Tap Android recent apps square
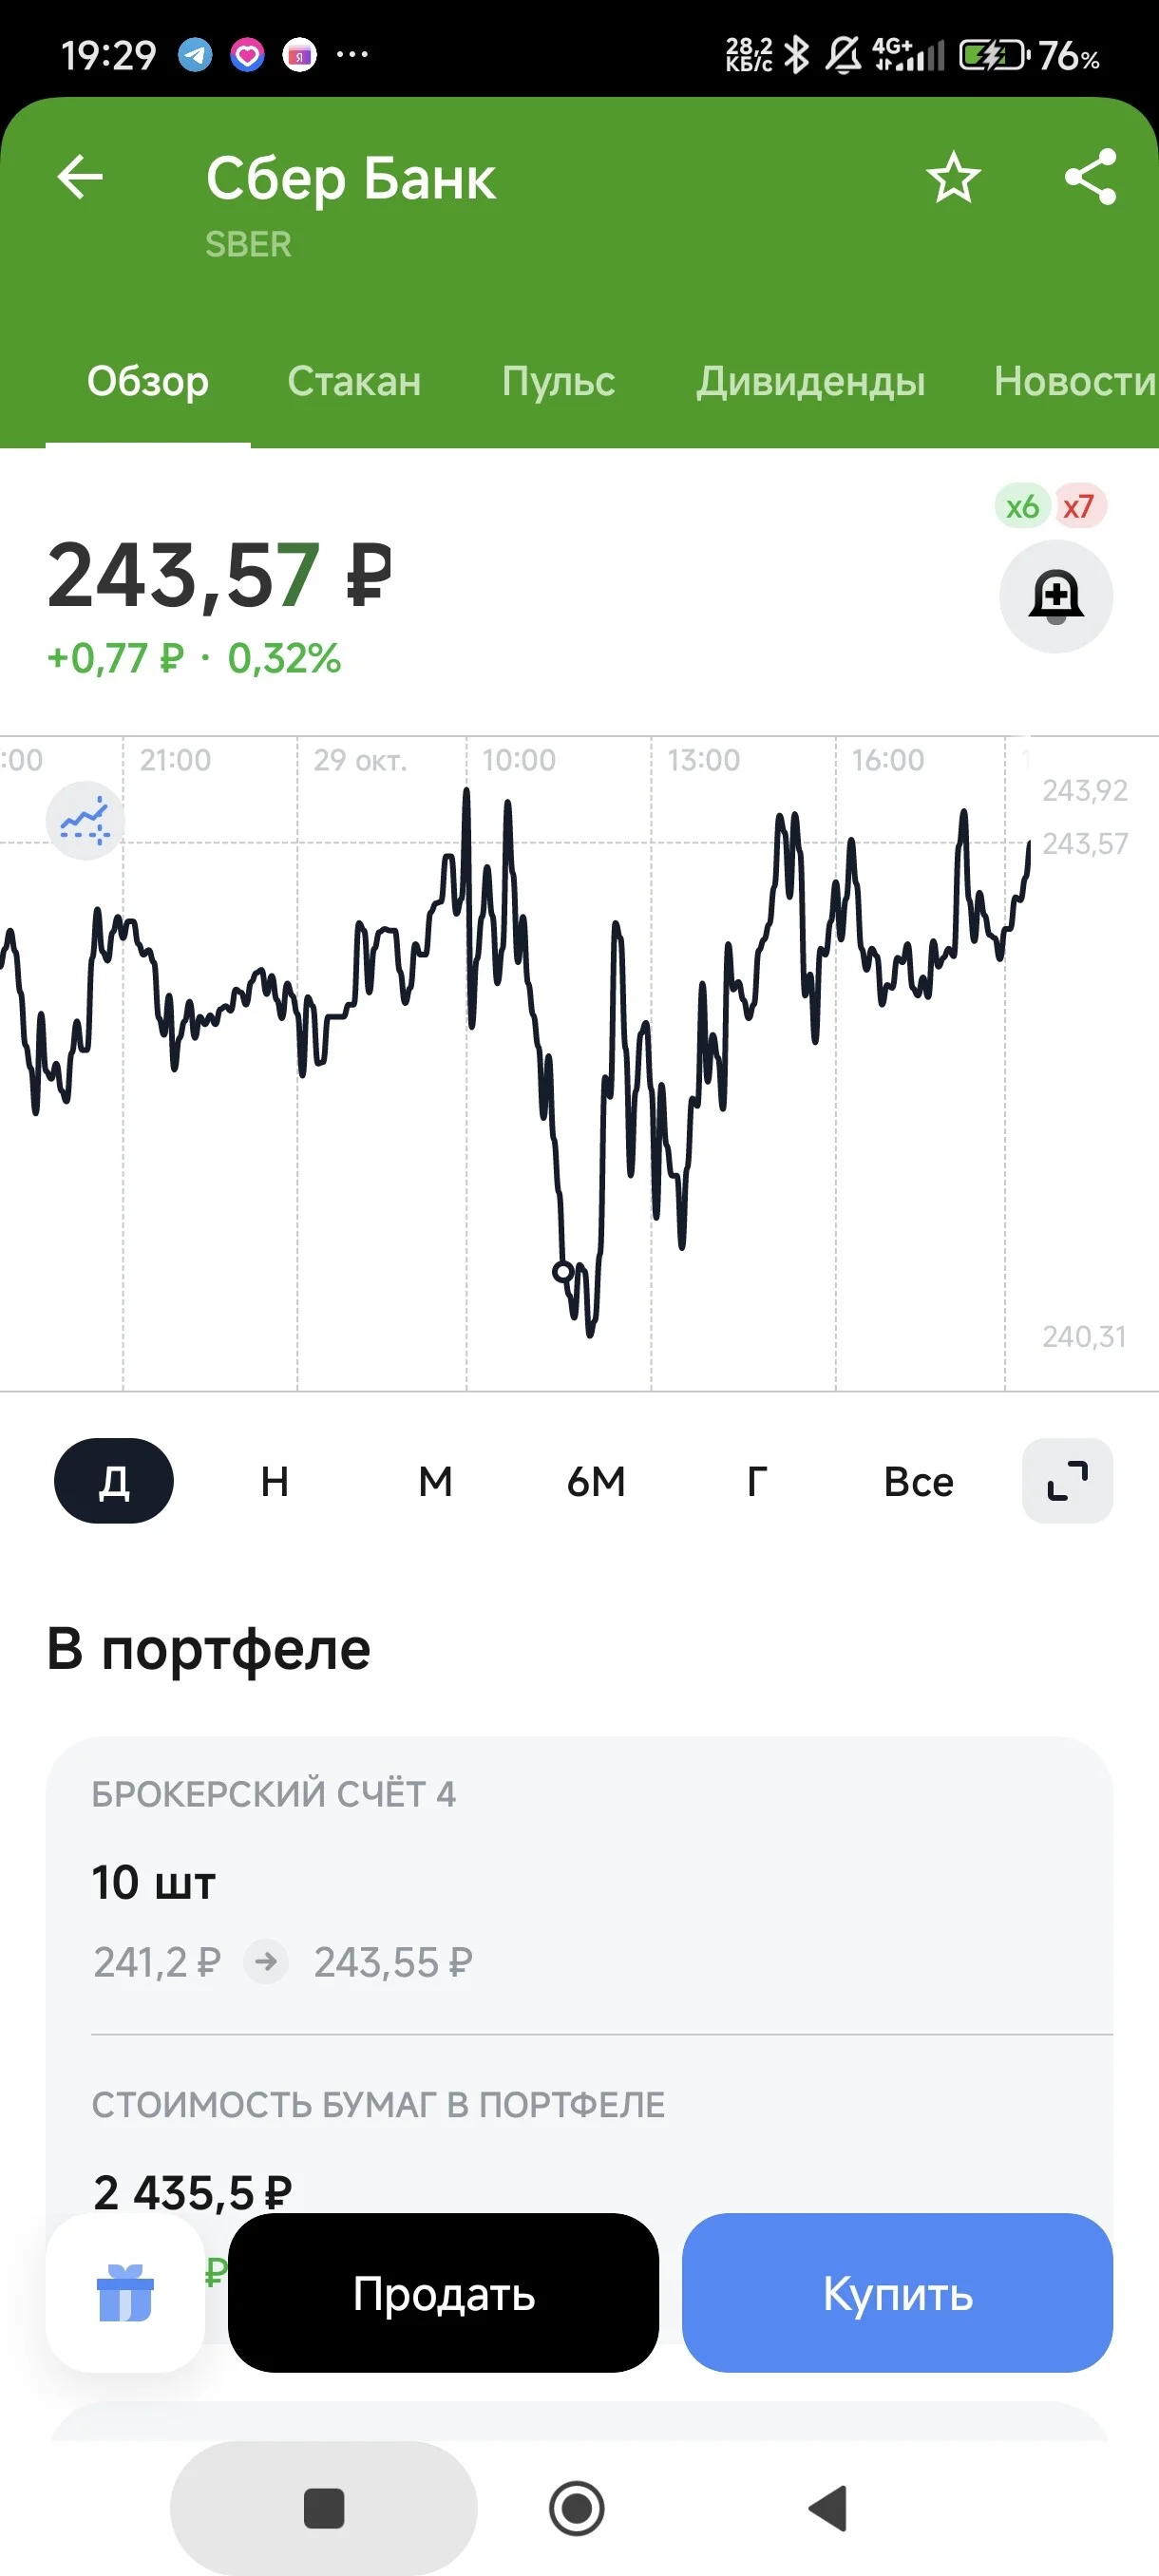 click(323, 2508)
